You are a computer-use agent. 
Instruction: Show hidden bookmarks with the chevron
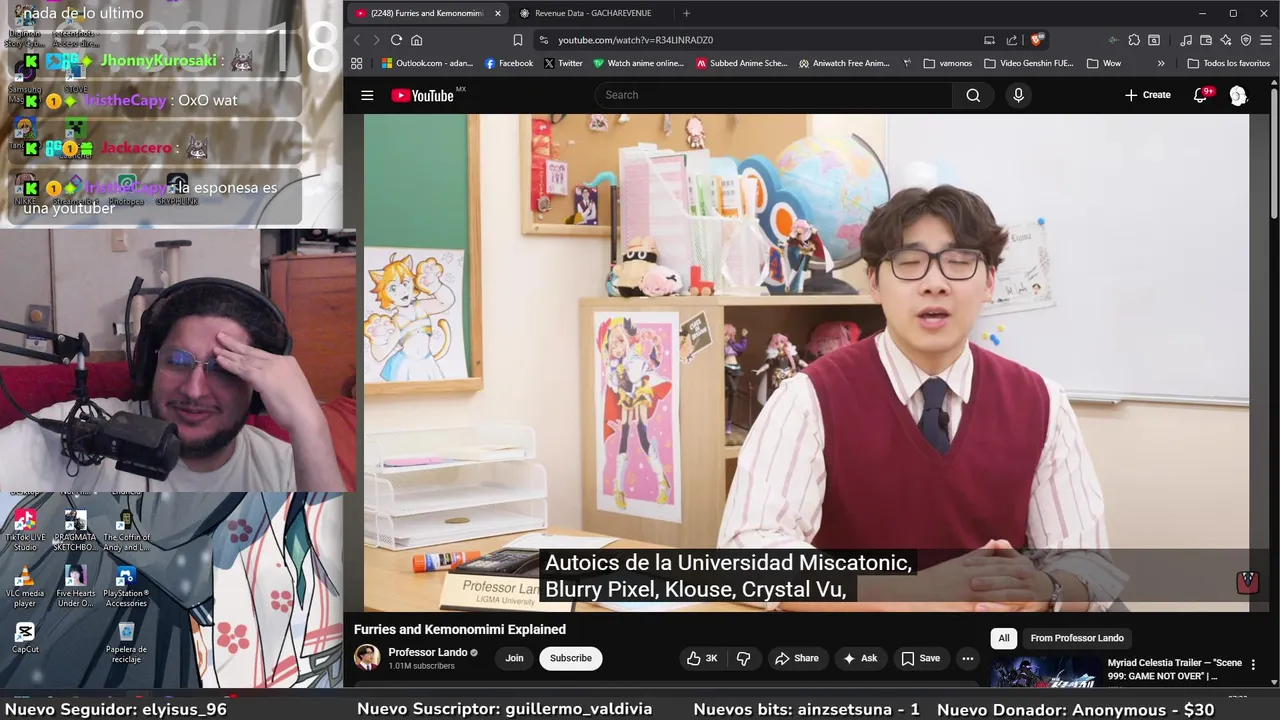click(x=1160, y=63)
